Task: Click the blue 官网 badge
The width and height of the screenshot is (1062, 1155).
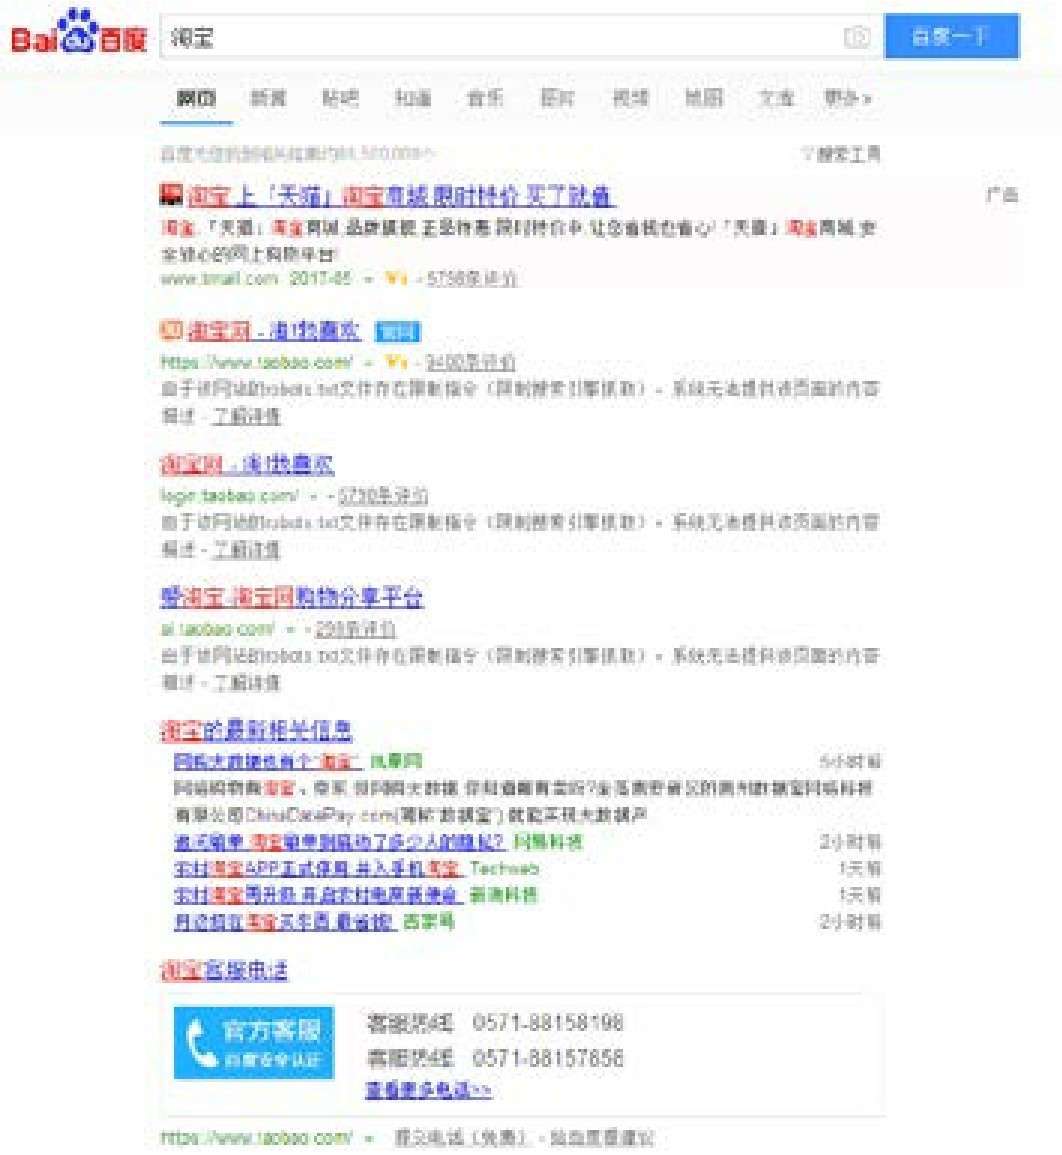Action: [397, 331]
